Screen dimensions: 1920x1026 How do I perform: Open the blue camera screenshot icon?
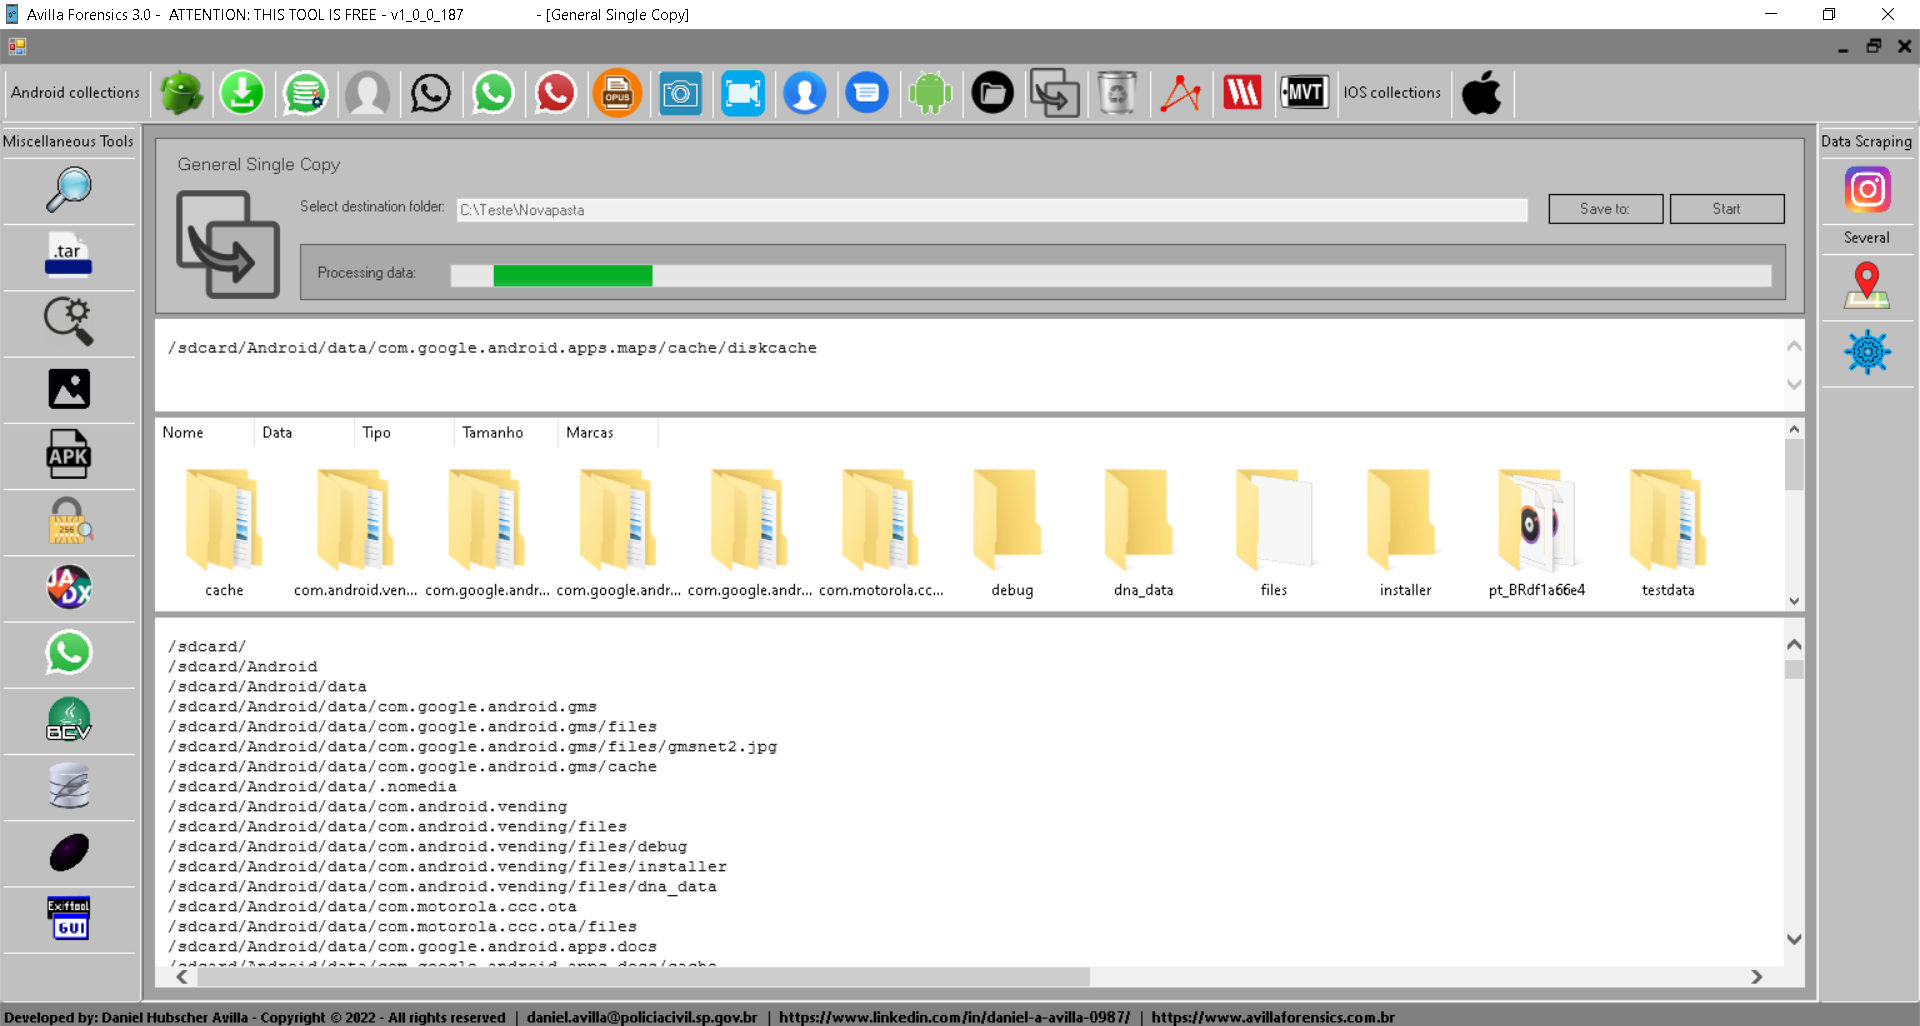click(680, 93)
